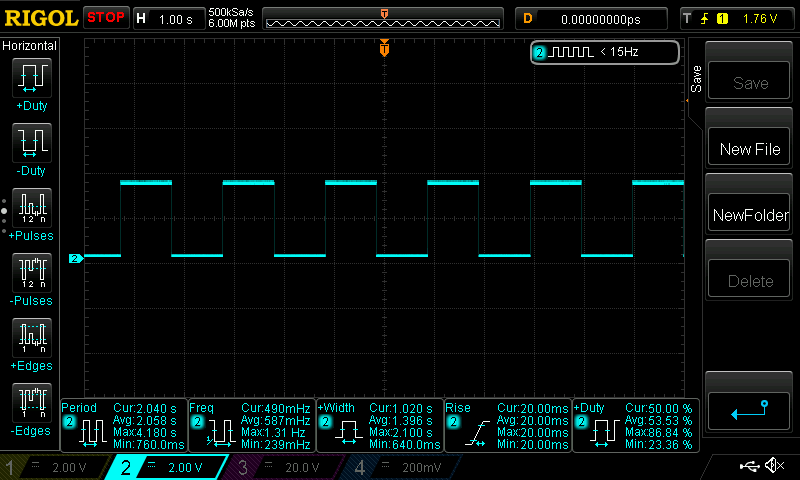This screenshot has height=480, width=800.
Task: Click the +Duty 'Min:23.36 %' value
Action: pyautogui.click(x=659, y=445)
